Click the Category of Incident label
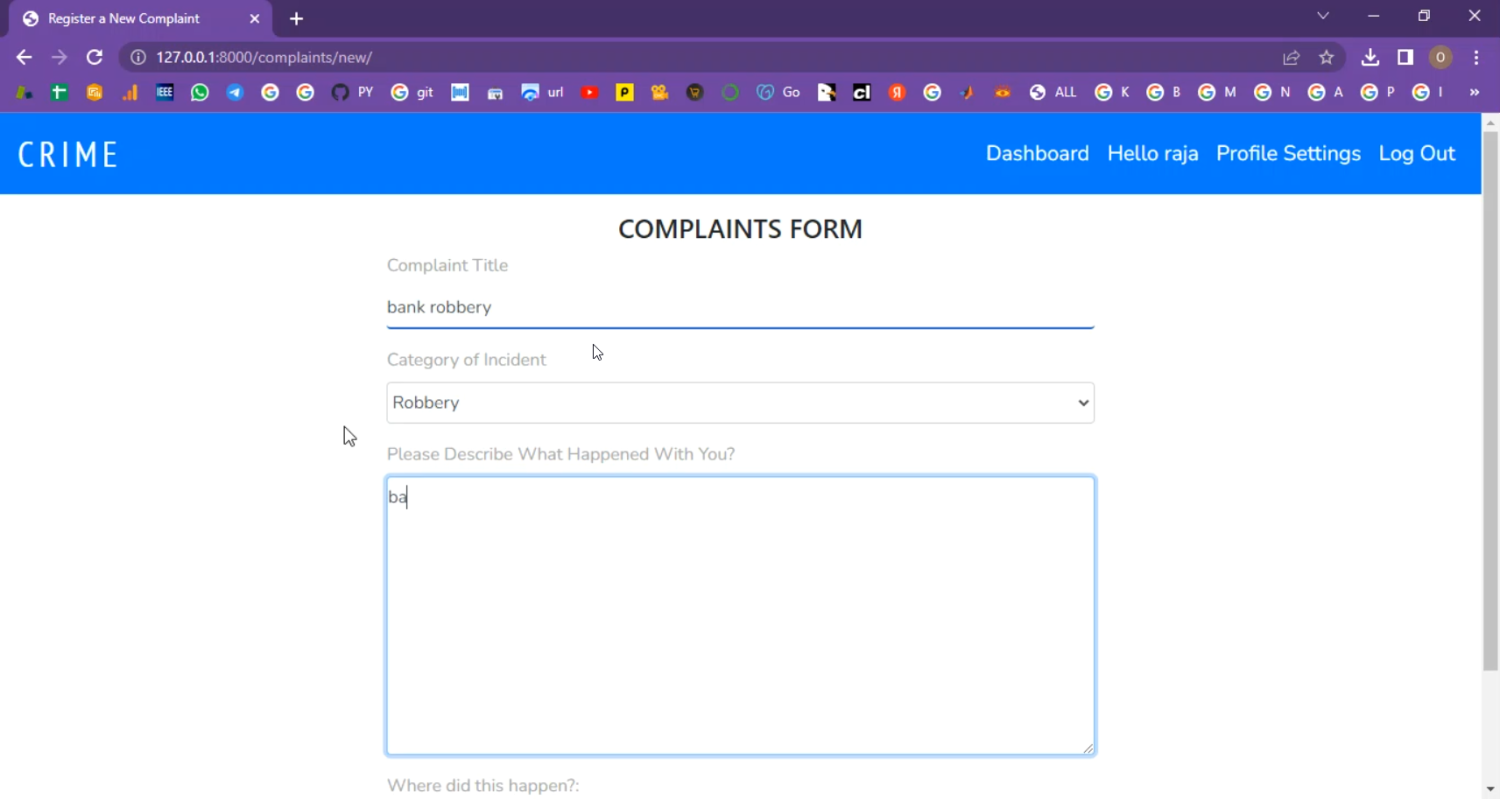This screenshot has height=799, width=1500. 466,360
